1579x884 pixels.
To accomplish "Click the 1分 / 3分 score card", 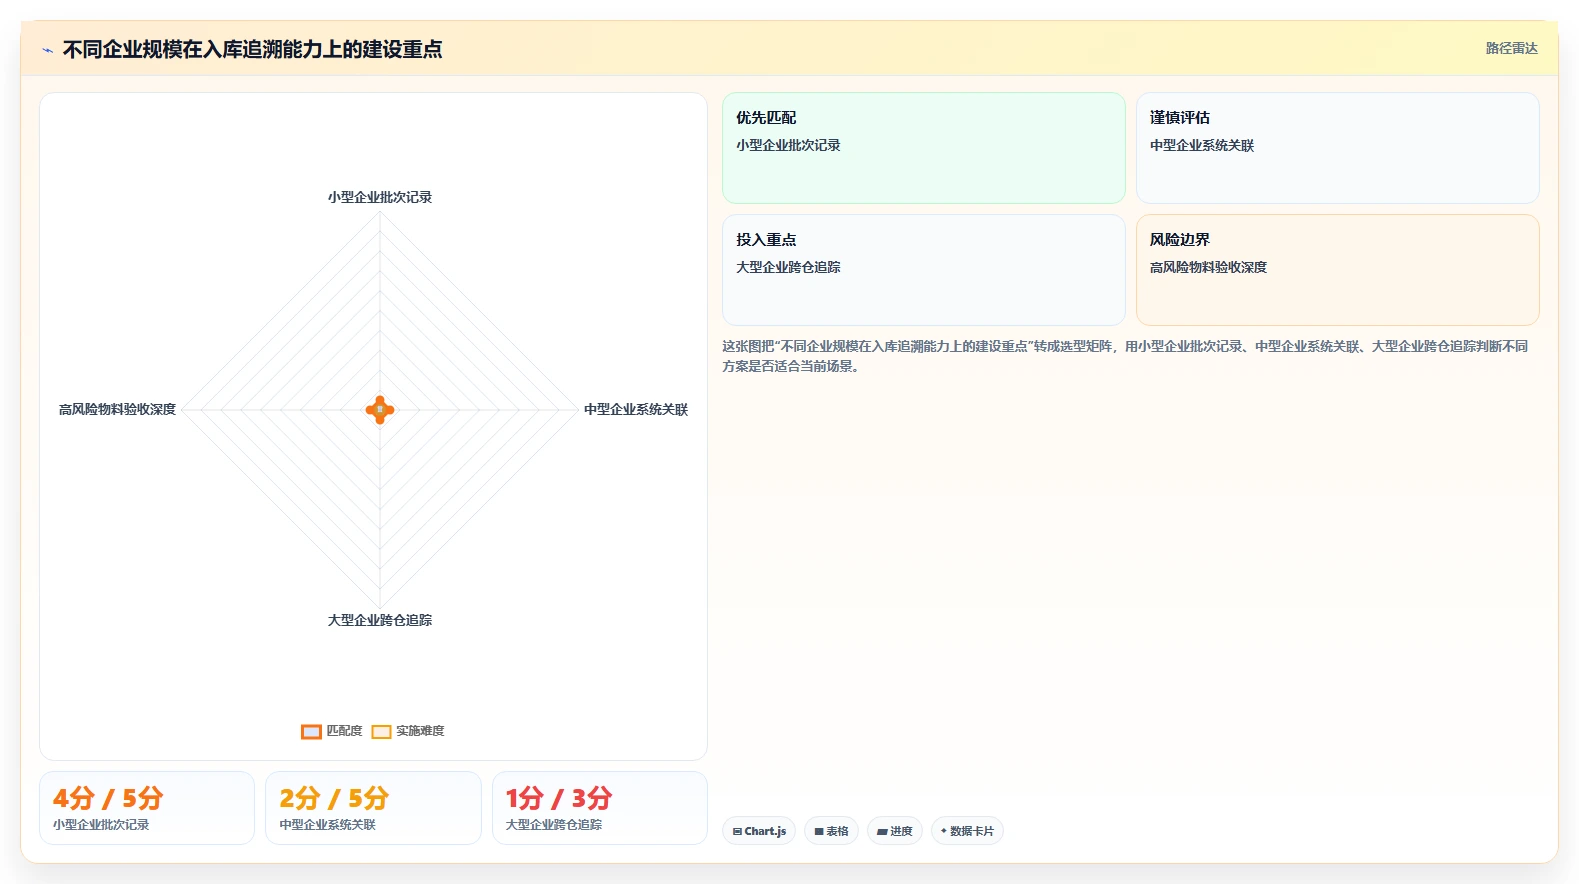I will coord(600,808).
